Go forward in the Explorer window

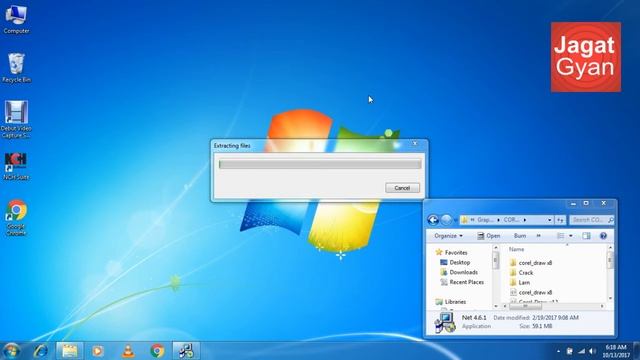447,220
